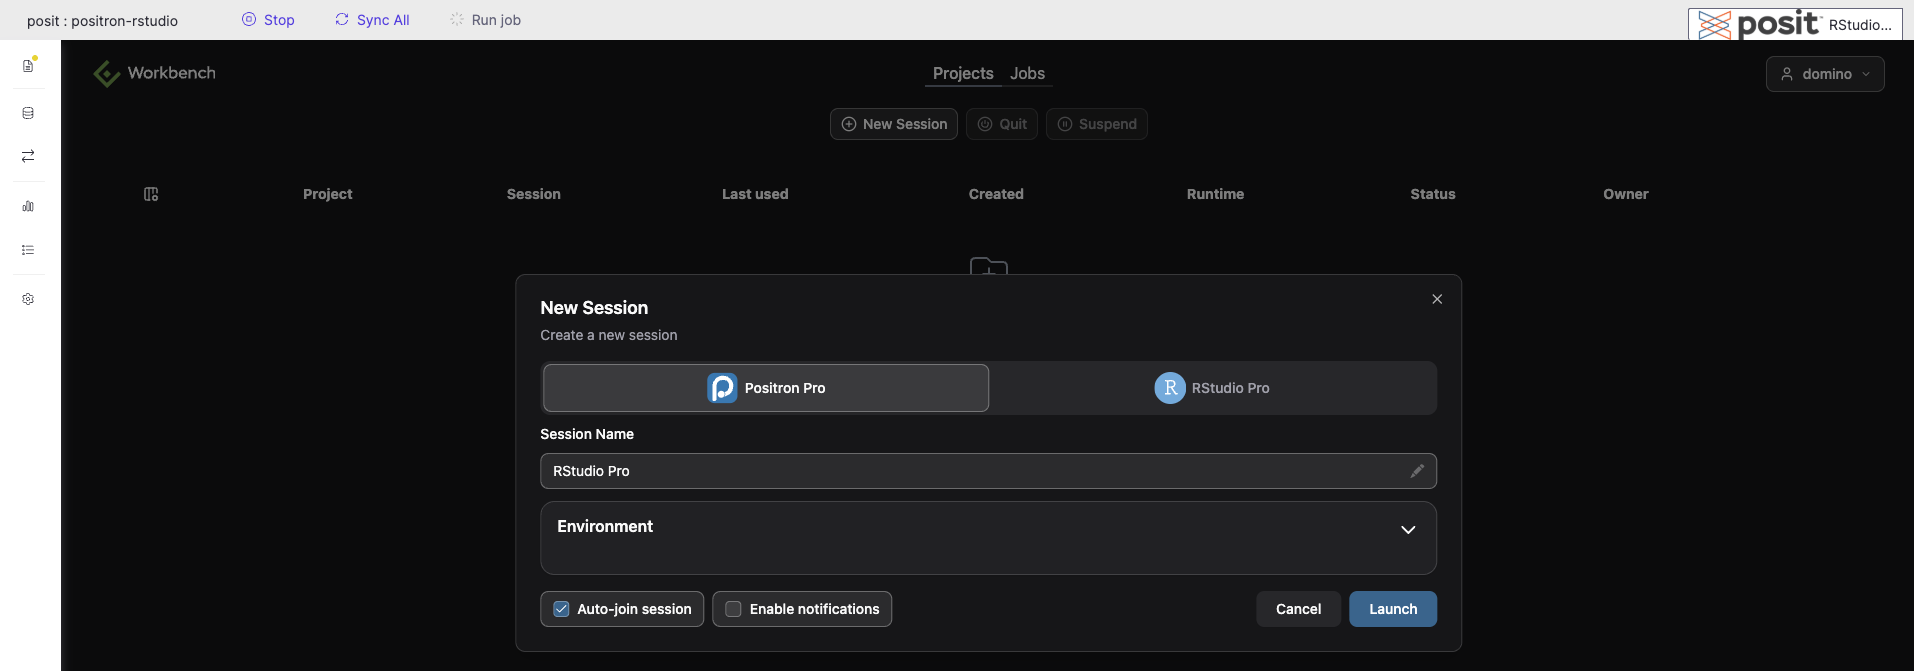This screenshot has width=1914, height=671.
Task: Expand the Environment section chevron
Action: point(1408,529)
